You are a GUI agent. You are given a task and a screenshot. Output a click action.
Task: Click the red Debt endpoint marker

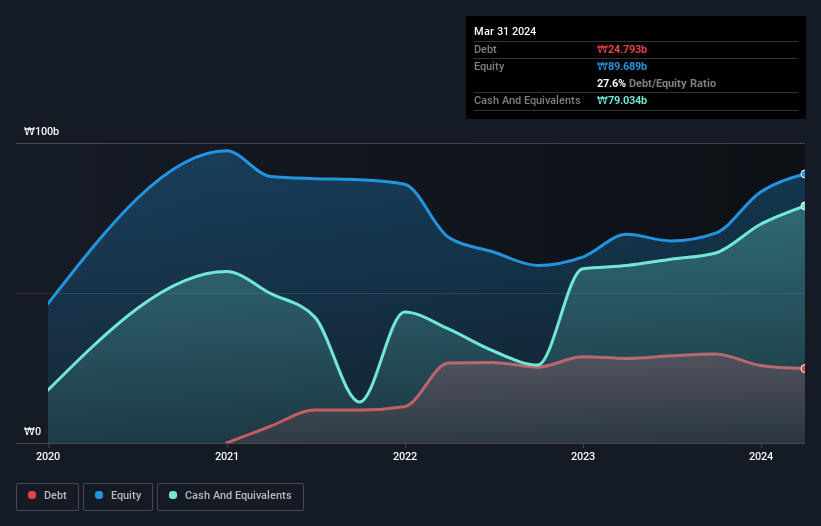coord(804,368)
